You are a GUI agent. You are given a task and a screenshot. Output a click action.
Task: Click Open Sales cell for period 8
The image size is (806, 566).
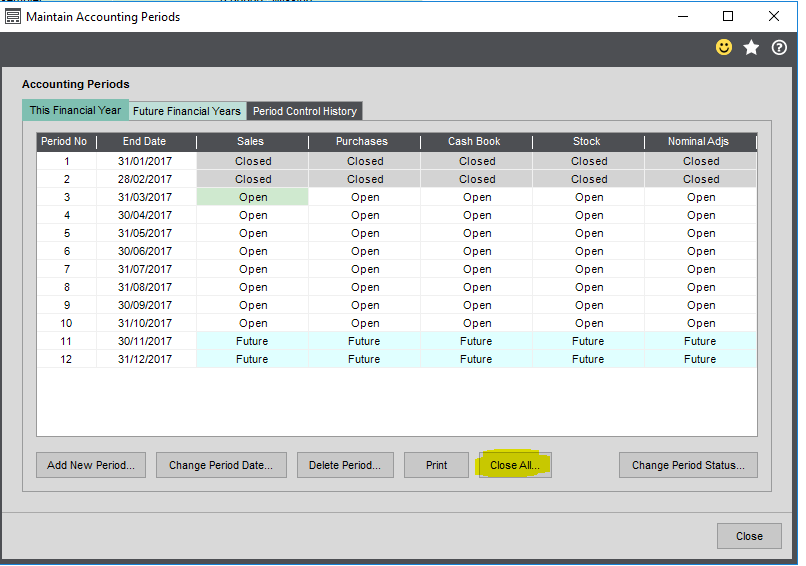coord(252,287)
